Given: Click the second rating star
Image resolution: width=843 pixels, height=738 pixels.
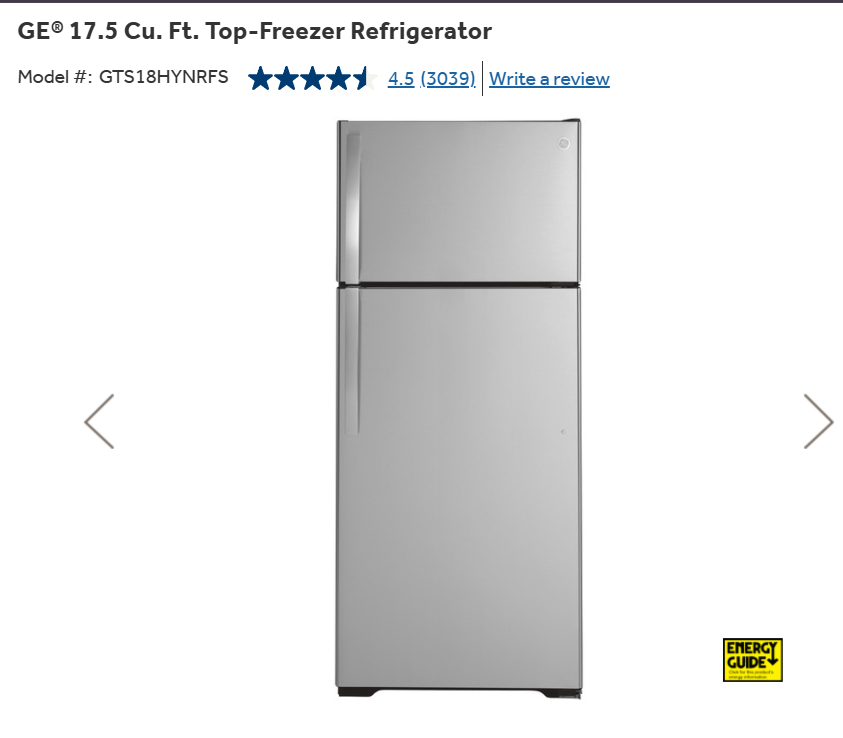Looking at the screenshot, I should coord(286,78).
